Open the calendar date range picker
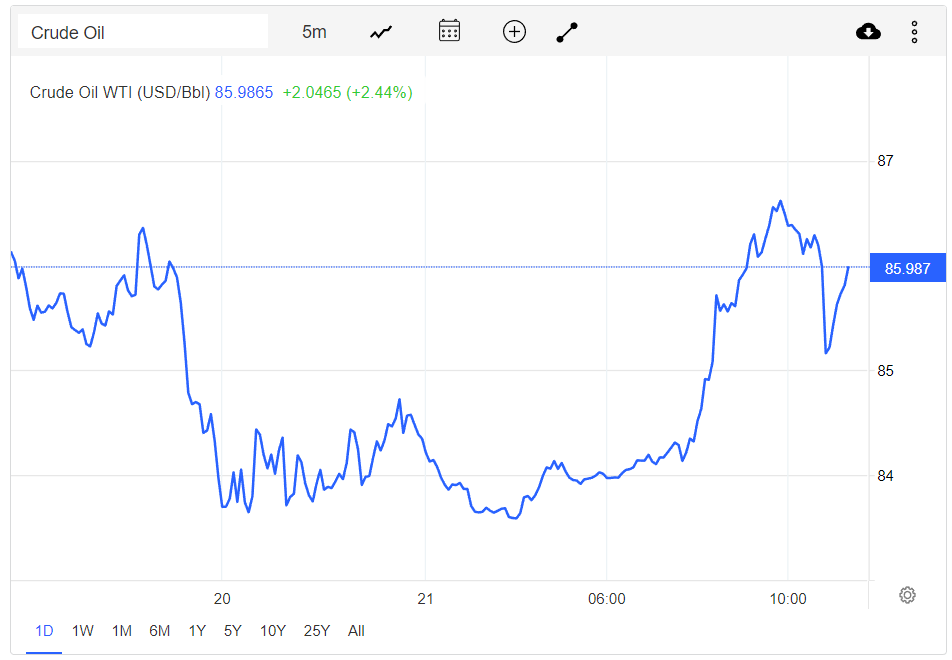 pyautogui.click(x=449, y=31)
